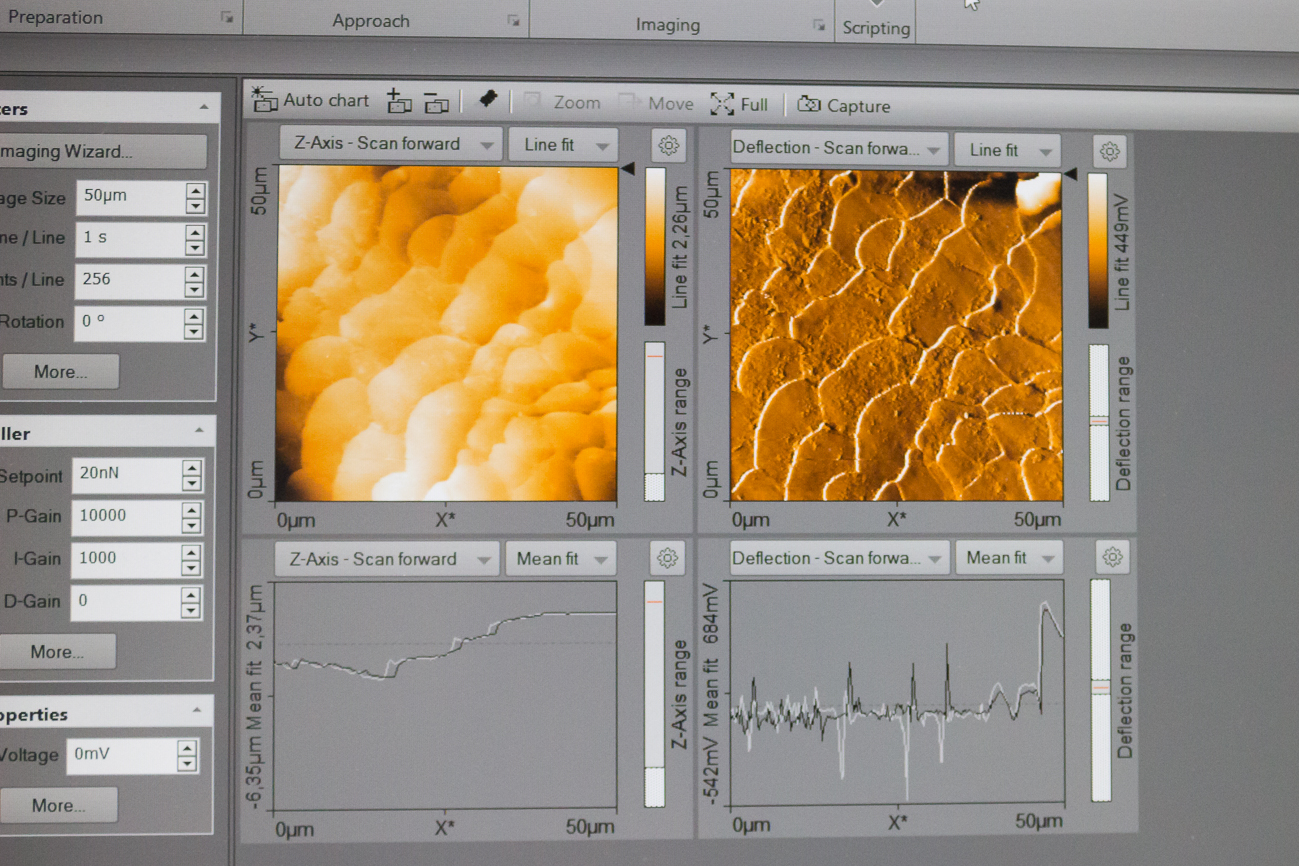Viewport: 1299px width, 866px height.
Task: Open gear settings of Z-Axis line chart
Action: [667, 558]
